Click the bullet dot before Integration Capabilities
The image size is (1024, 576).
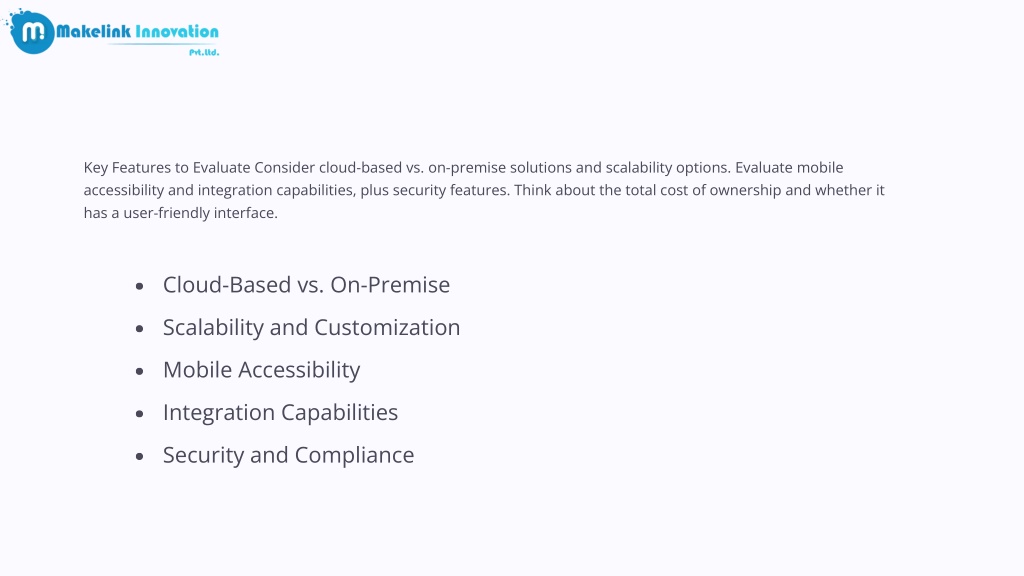coord(139,413)
